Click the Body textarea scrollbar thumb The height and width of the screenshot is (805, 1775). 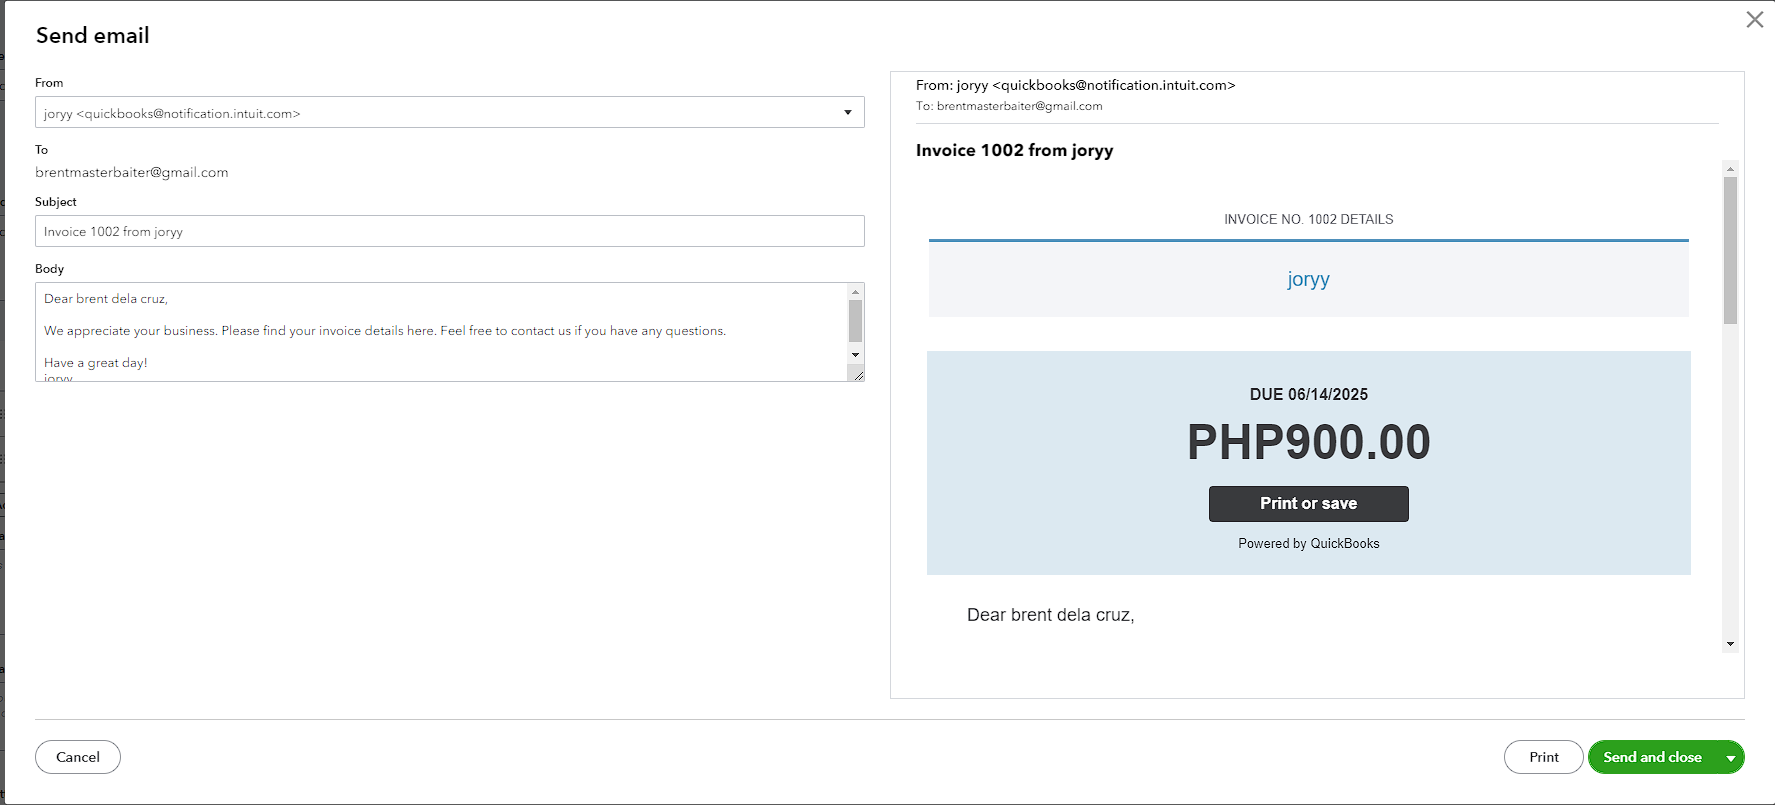coord(855,321)
